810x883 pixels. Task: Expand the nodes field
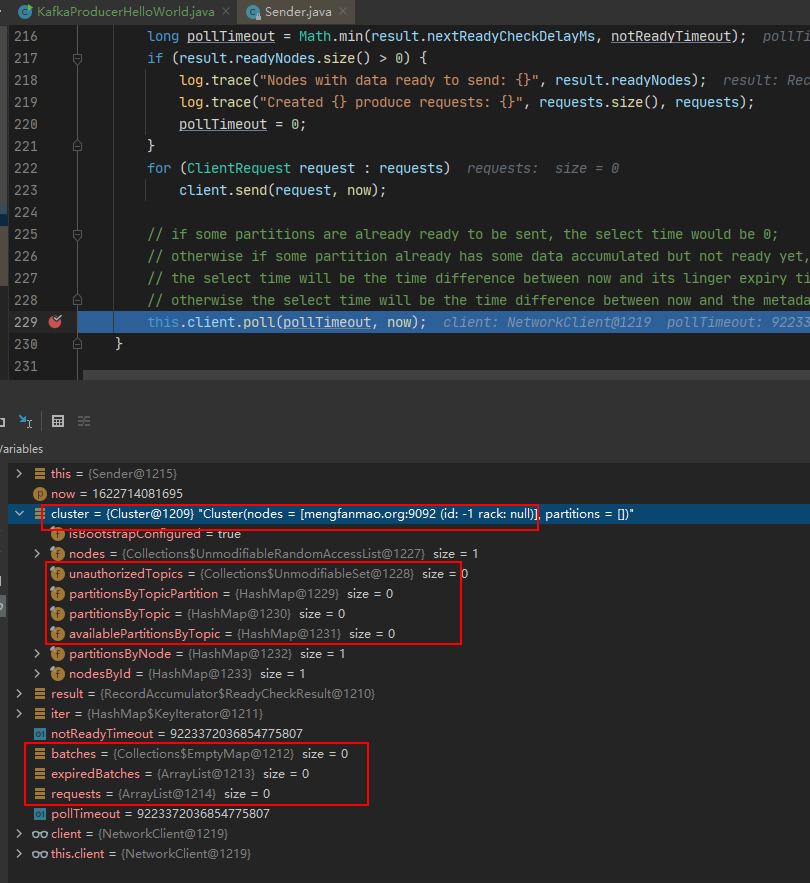tap(37, 554)
